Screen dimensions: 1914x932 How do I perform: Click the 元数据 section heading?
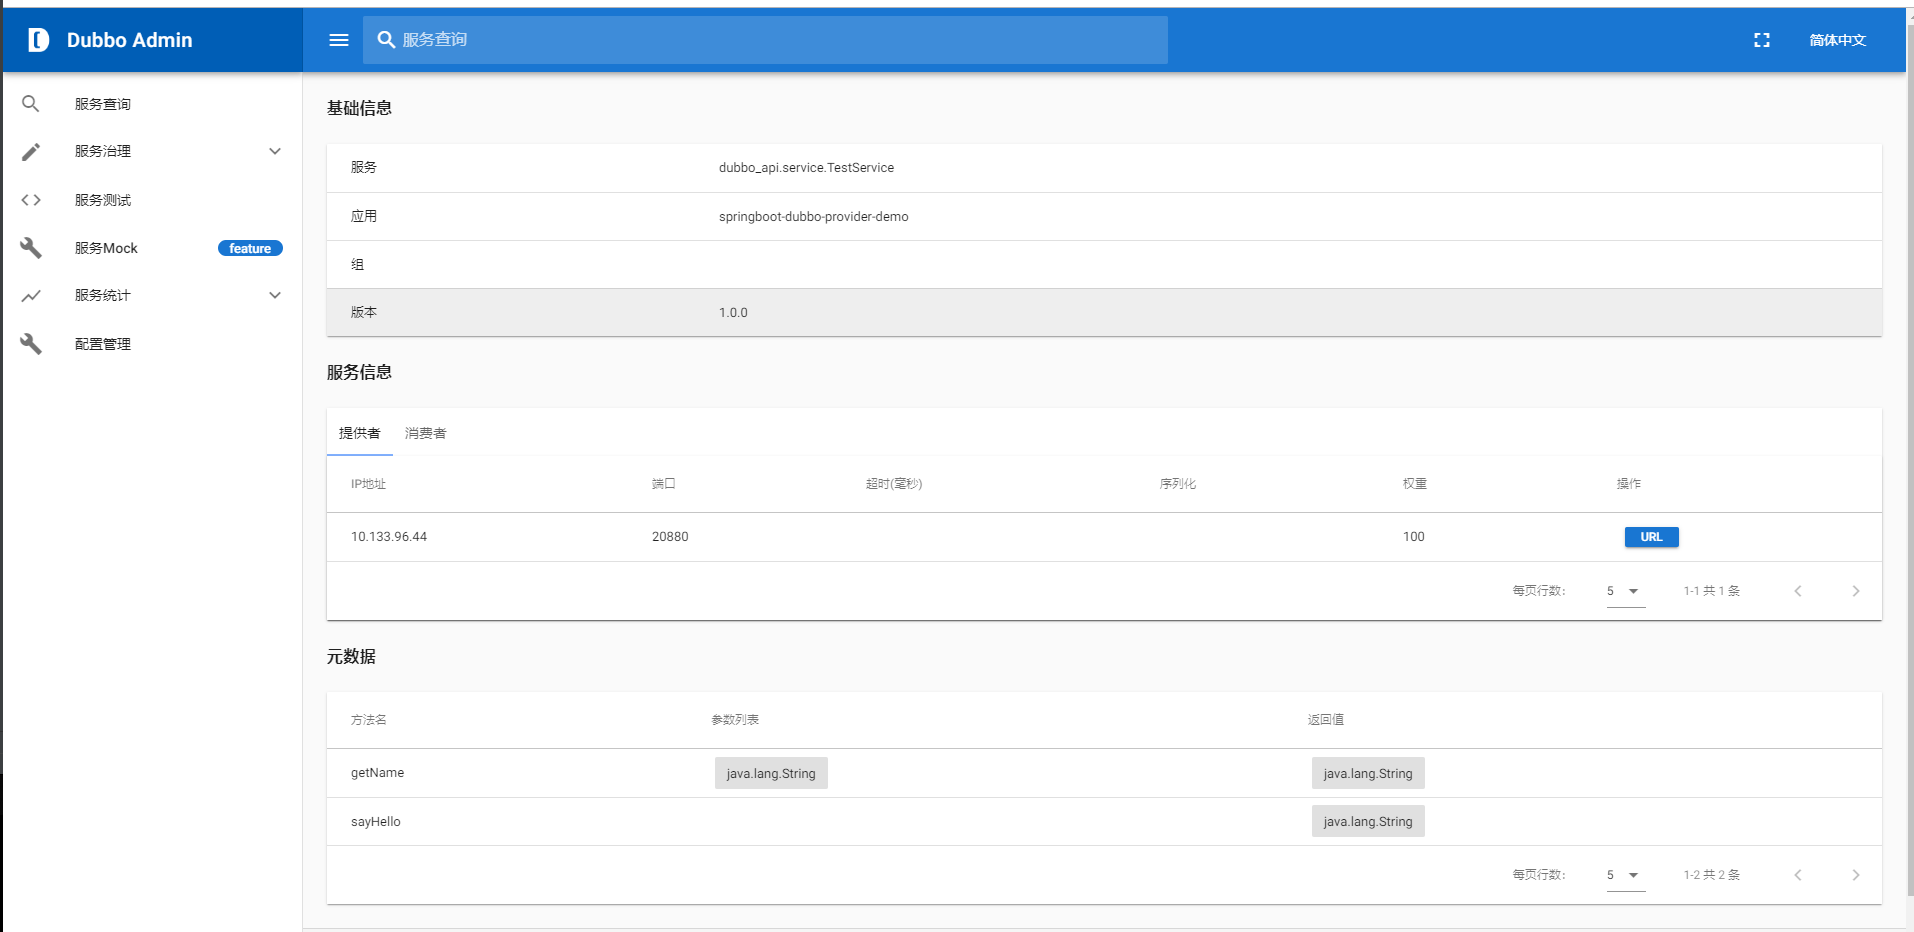coord(351,656)
